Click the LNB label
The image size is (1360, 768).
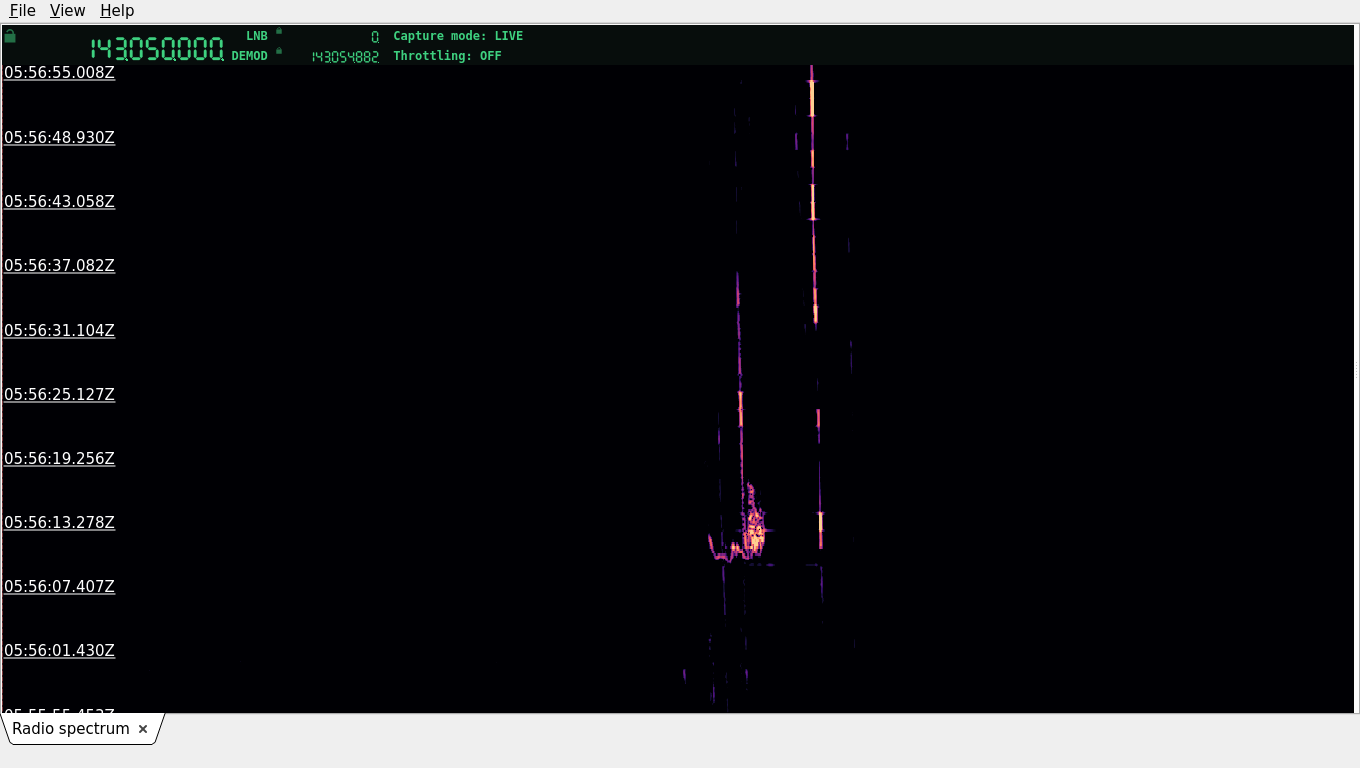click(x=257, y=36)
